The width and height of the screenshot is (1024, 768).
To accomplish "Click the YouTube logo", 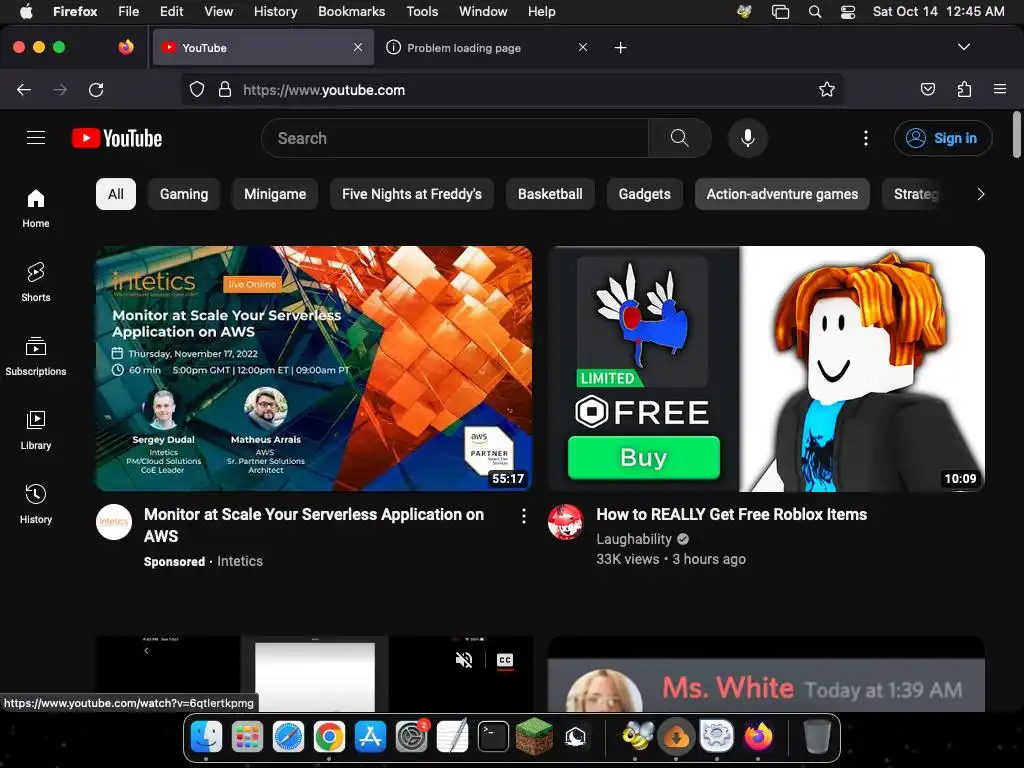I will 117,138.
